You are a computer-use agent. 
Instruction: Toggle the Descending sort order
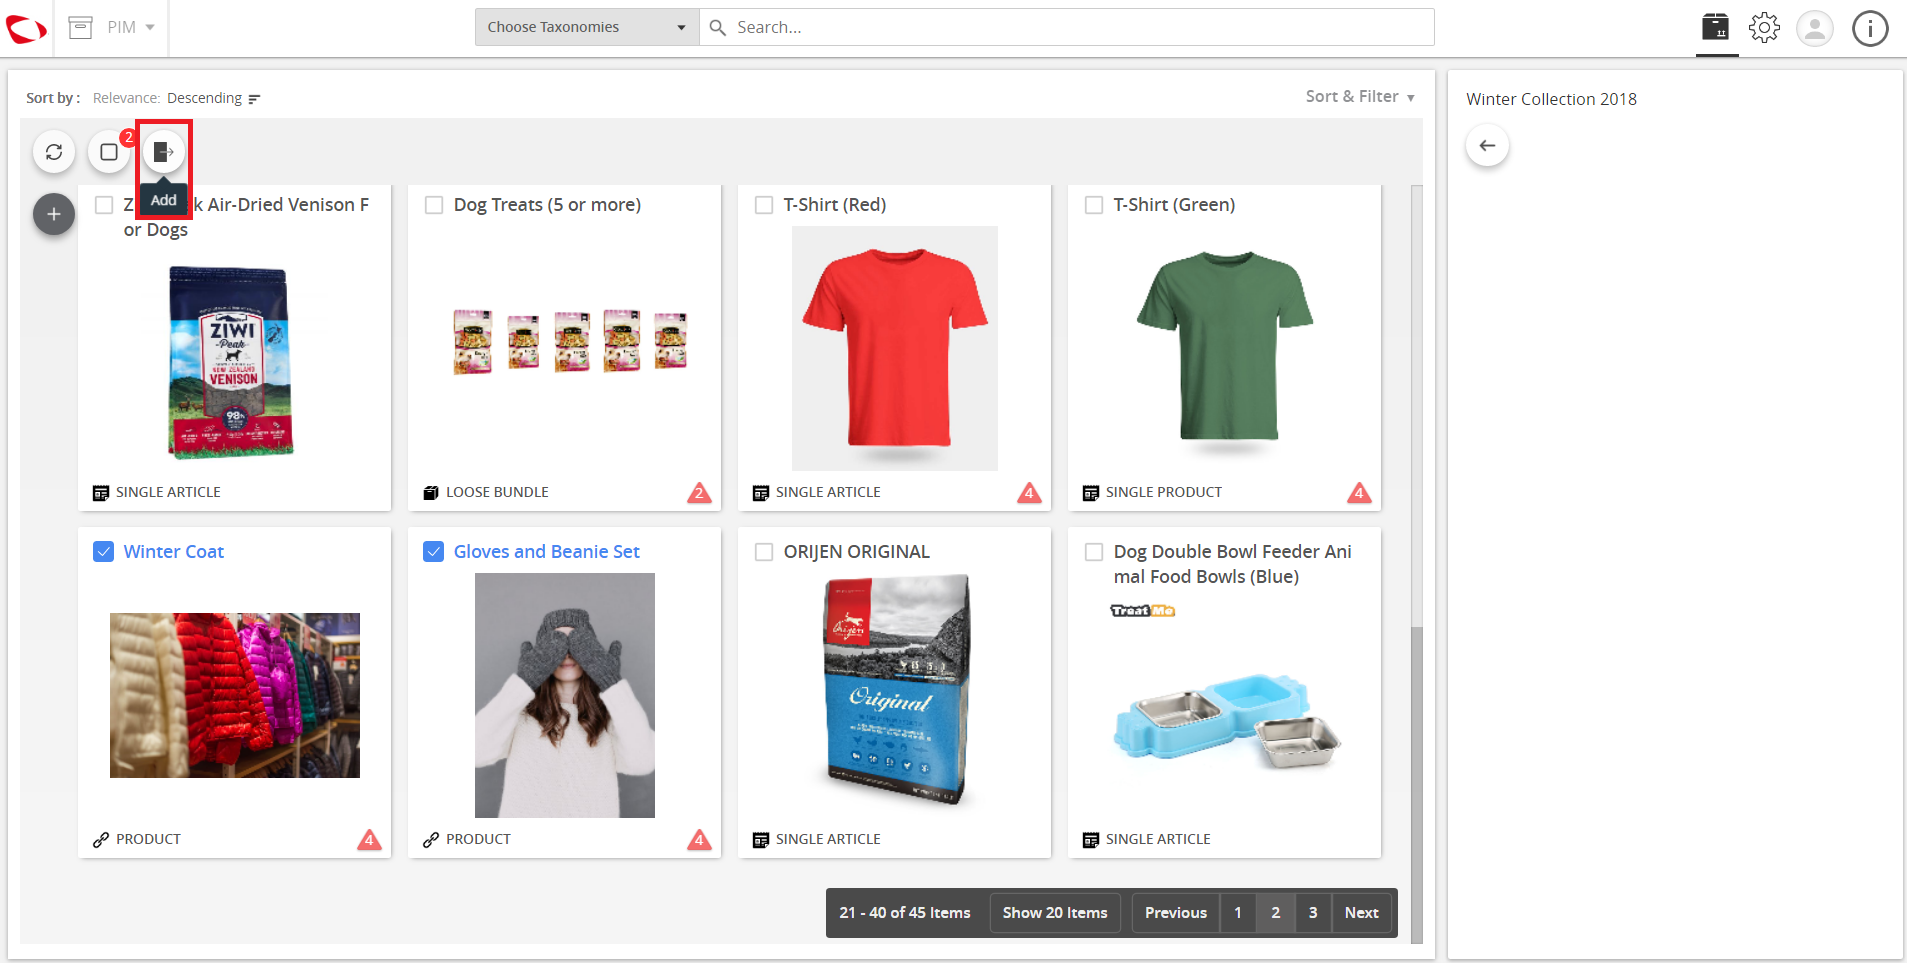click(x=204, y=98)
